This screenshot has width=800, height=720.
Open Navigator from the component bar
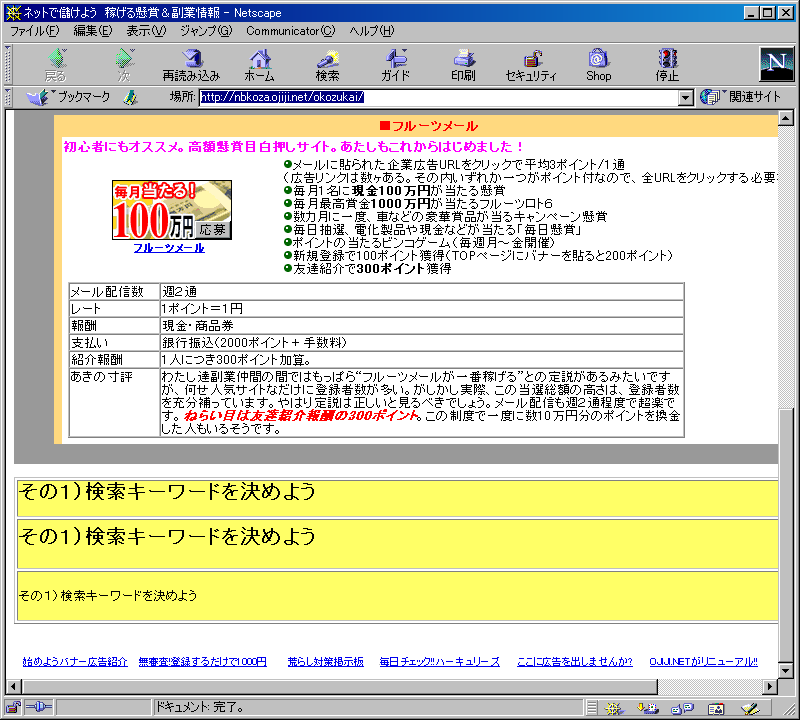614,708
